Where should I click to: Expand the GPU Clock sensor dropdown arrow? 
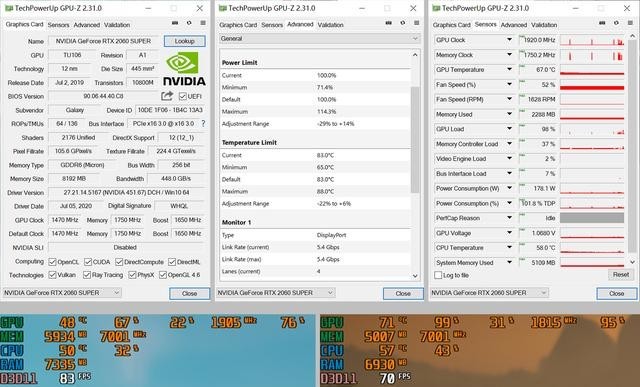[509, 40]
